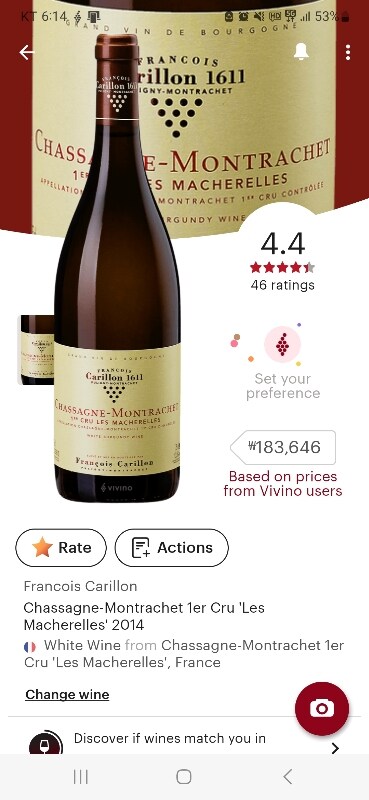Image resolution: width=369 pixels, height=800 pixels.
Task: Expand the wine match chevron arrow
Action: tap(335, 748)
